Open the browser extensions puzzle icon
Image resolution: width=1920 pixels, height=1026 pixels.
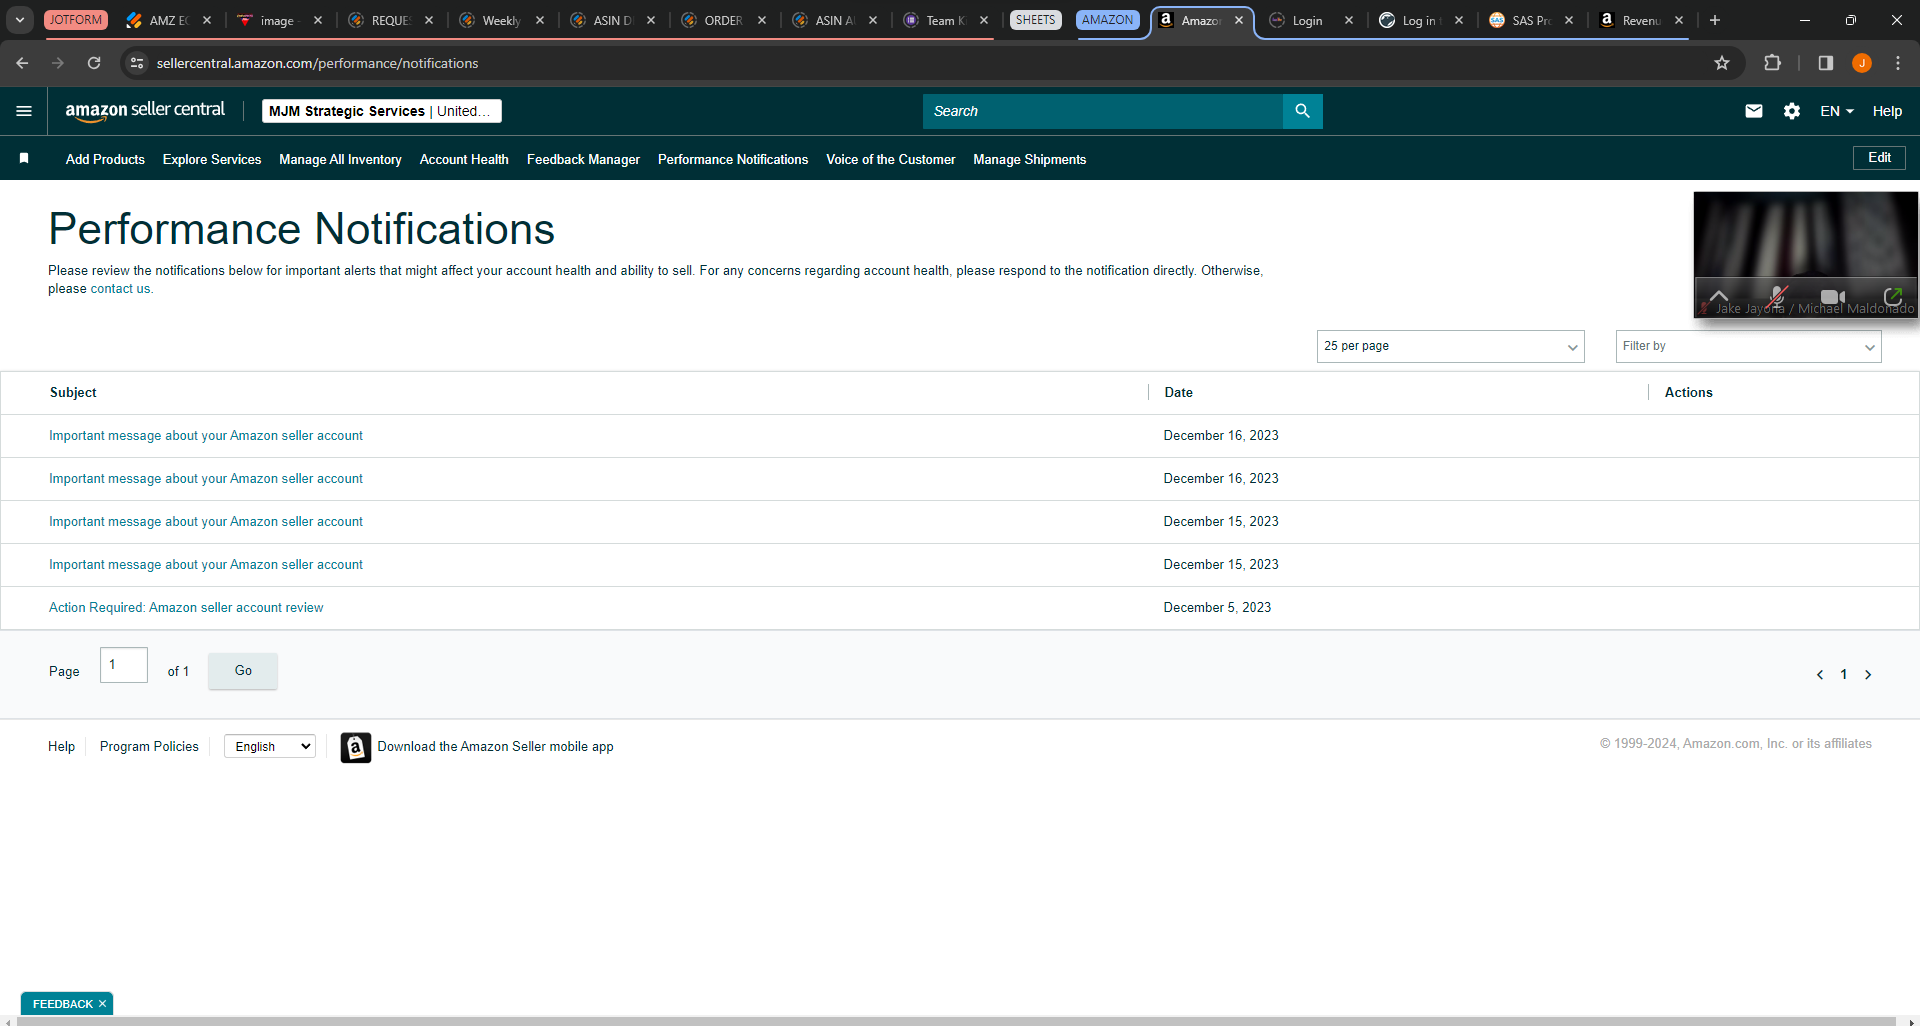pyautogui.click(x=1772, y=63)
